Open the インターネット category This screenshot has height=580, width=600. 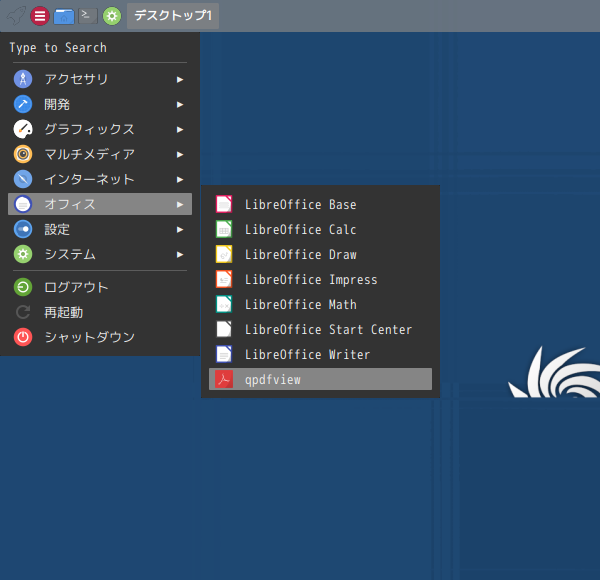click(x=100, y=179)
